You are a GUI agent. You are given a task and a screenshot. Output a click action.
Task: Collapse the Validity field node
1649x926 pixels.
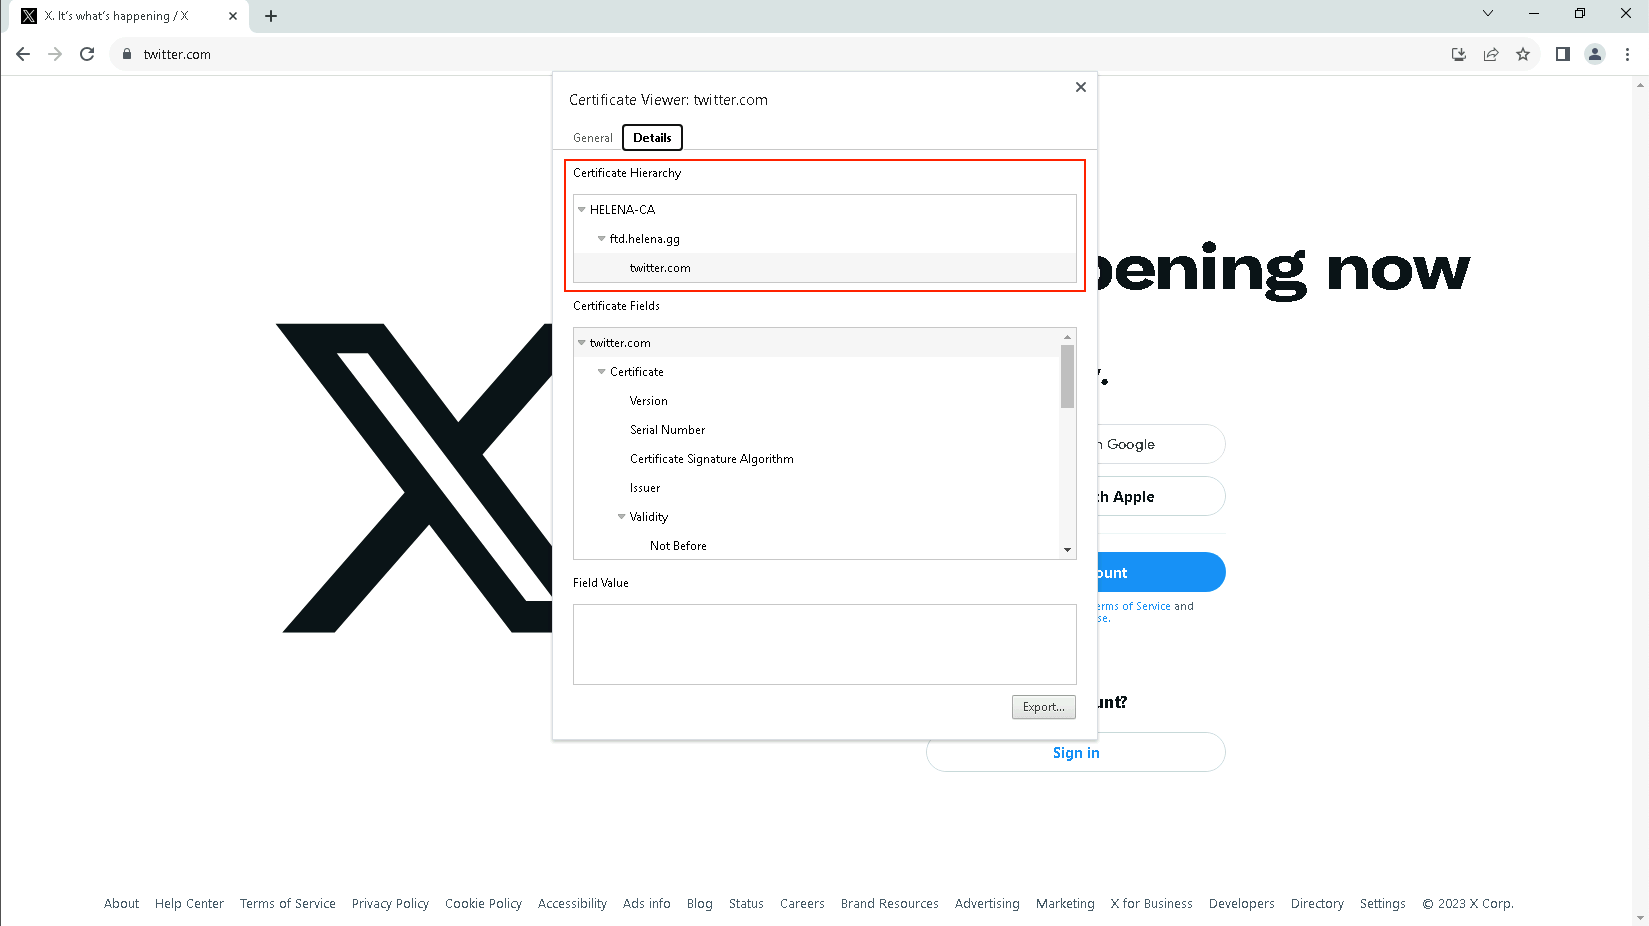point(621,517)
